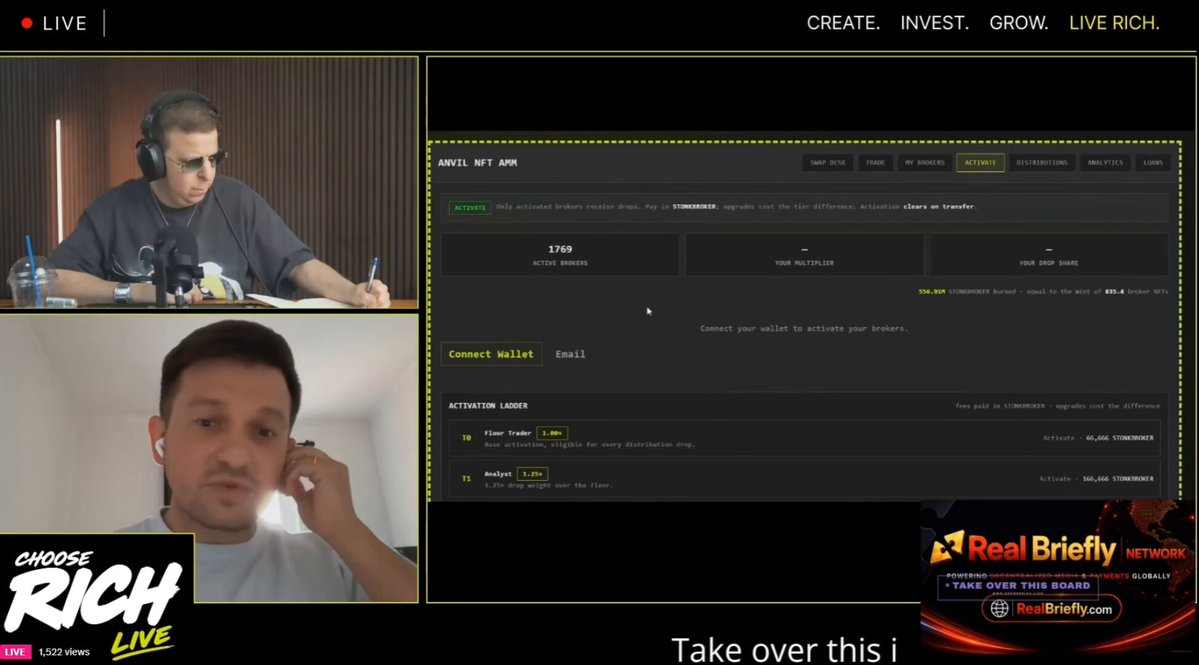Click the 1.25x multiplier badge

tap(532, 474)
